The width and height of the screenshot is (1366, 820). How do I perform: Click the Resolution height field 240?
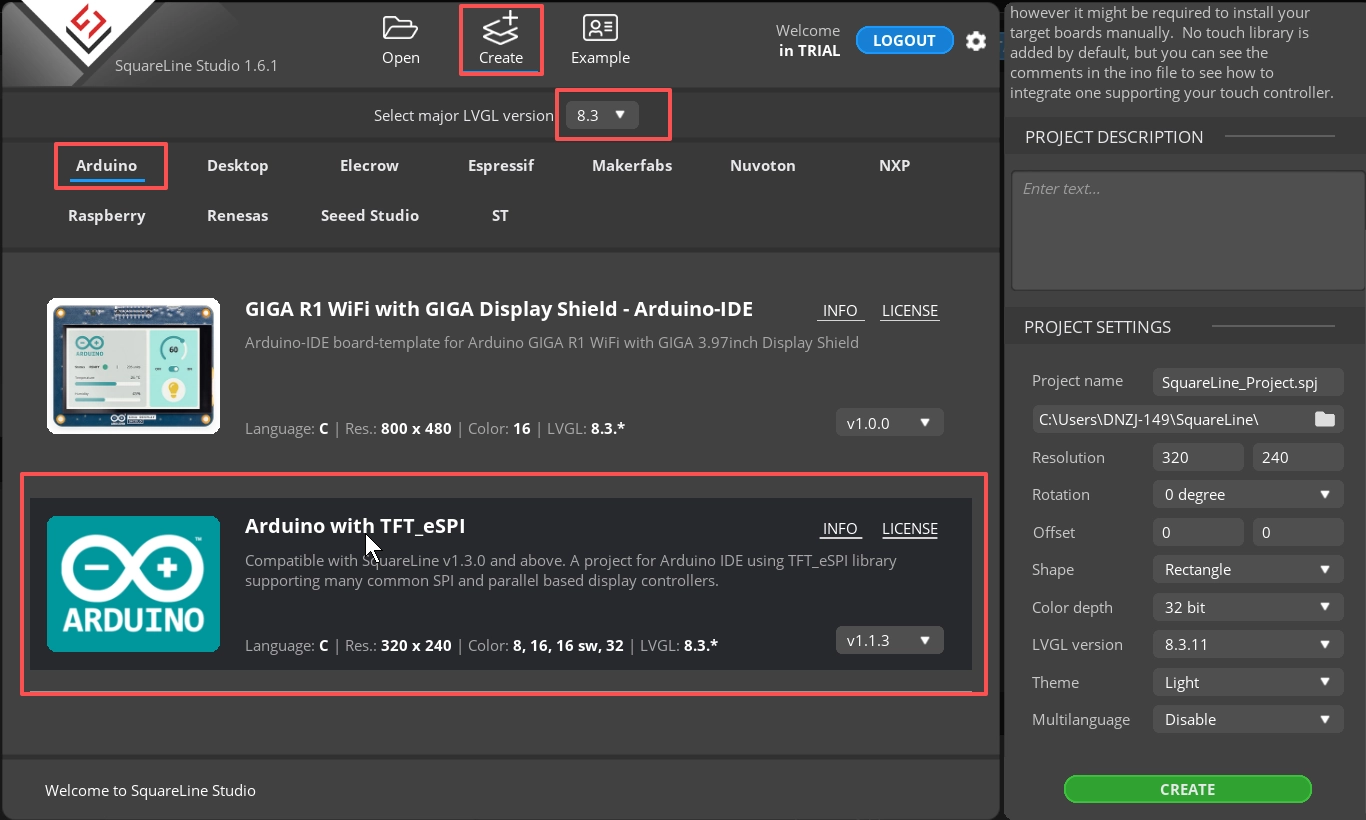point(1297,457)
